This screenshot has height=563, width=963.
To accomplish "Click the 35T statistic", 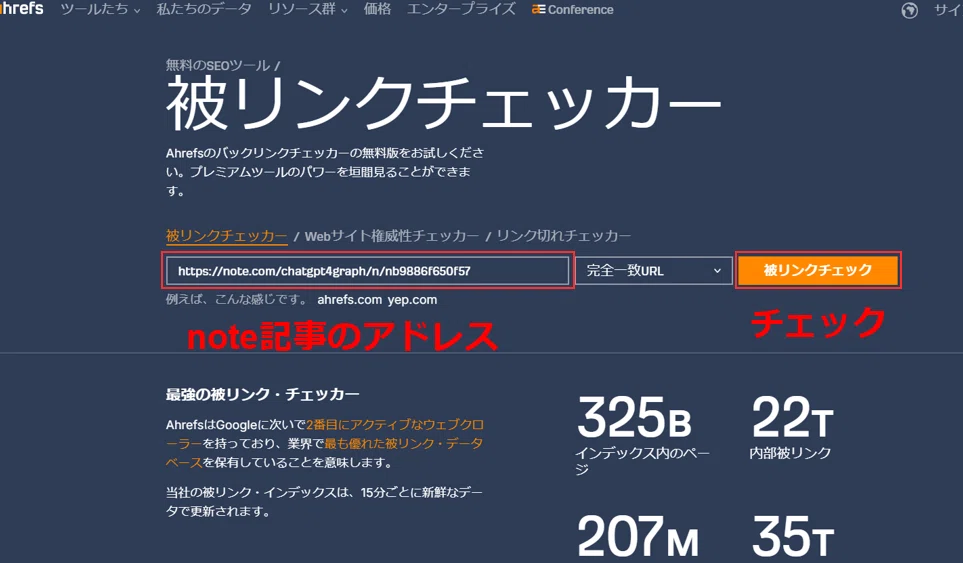I will tap(792, 537).
